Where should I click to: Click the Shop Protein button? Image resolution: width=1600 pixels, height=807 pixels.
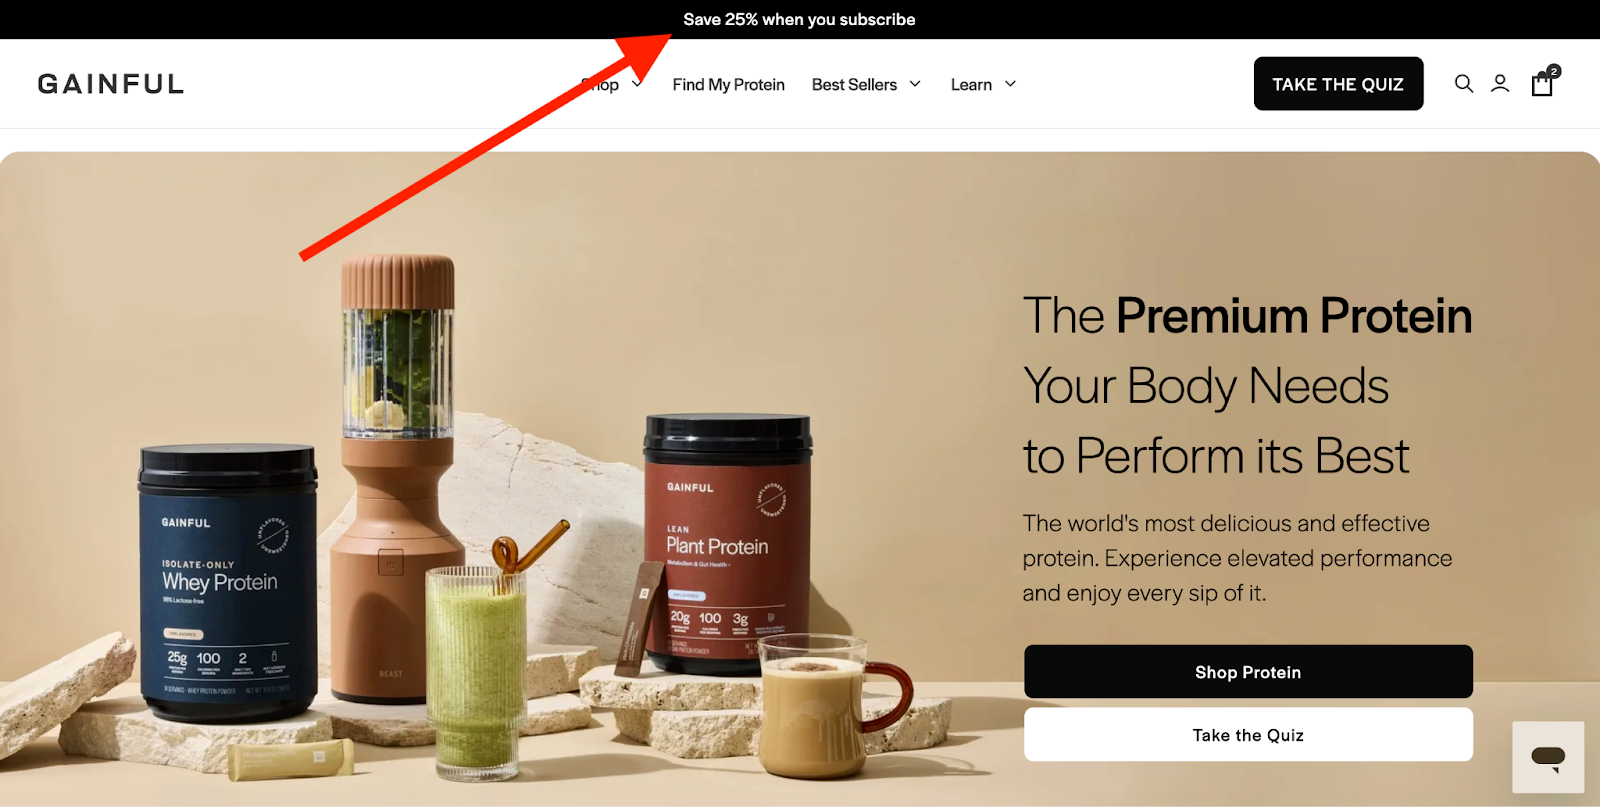[1248, 672]
